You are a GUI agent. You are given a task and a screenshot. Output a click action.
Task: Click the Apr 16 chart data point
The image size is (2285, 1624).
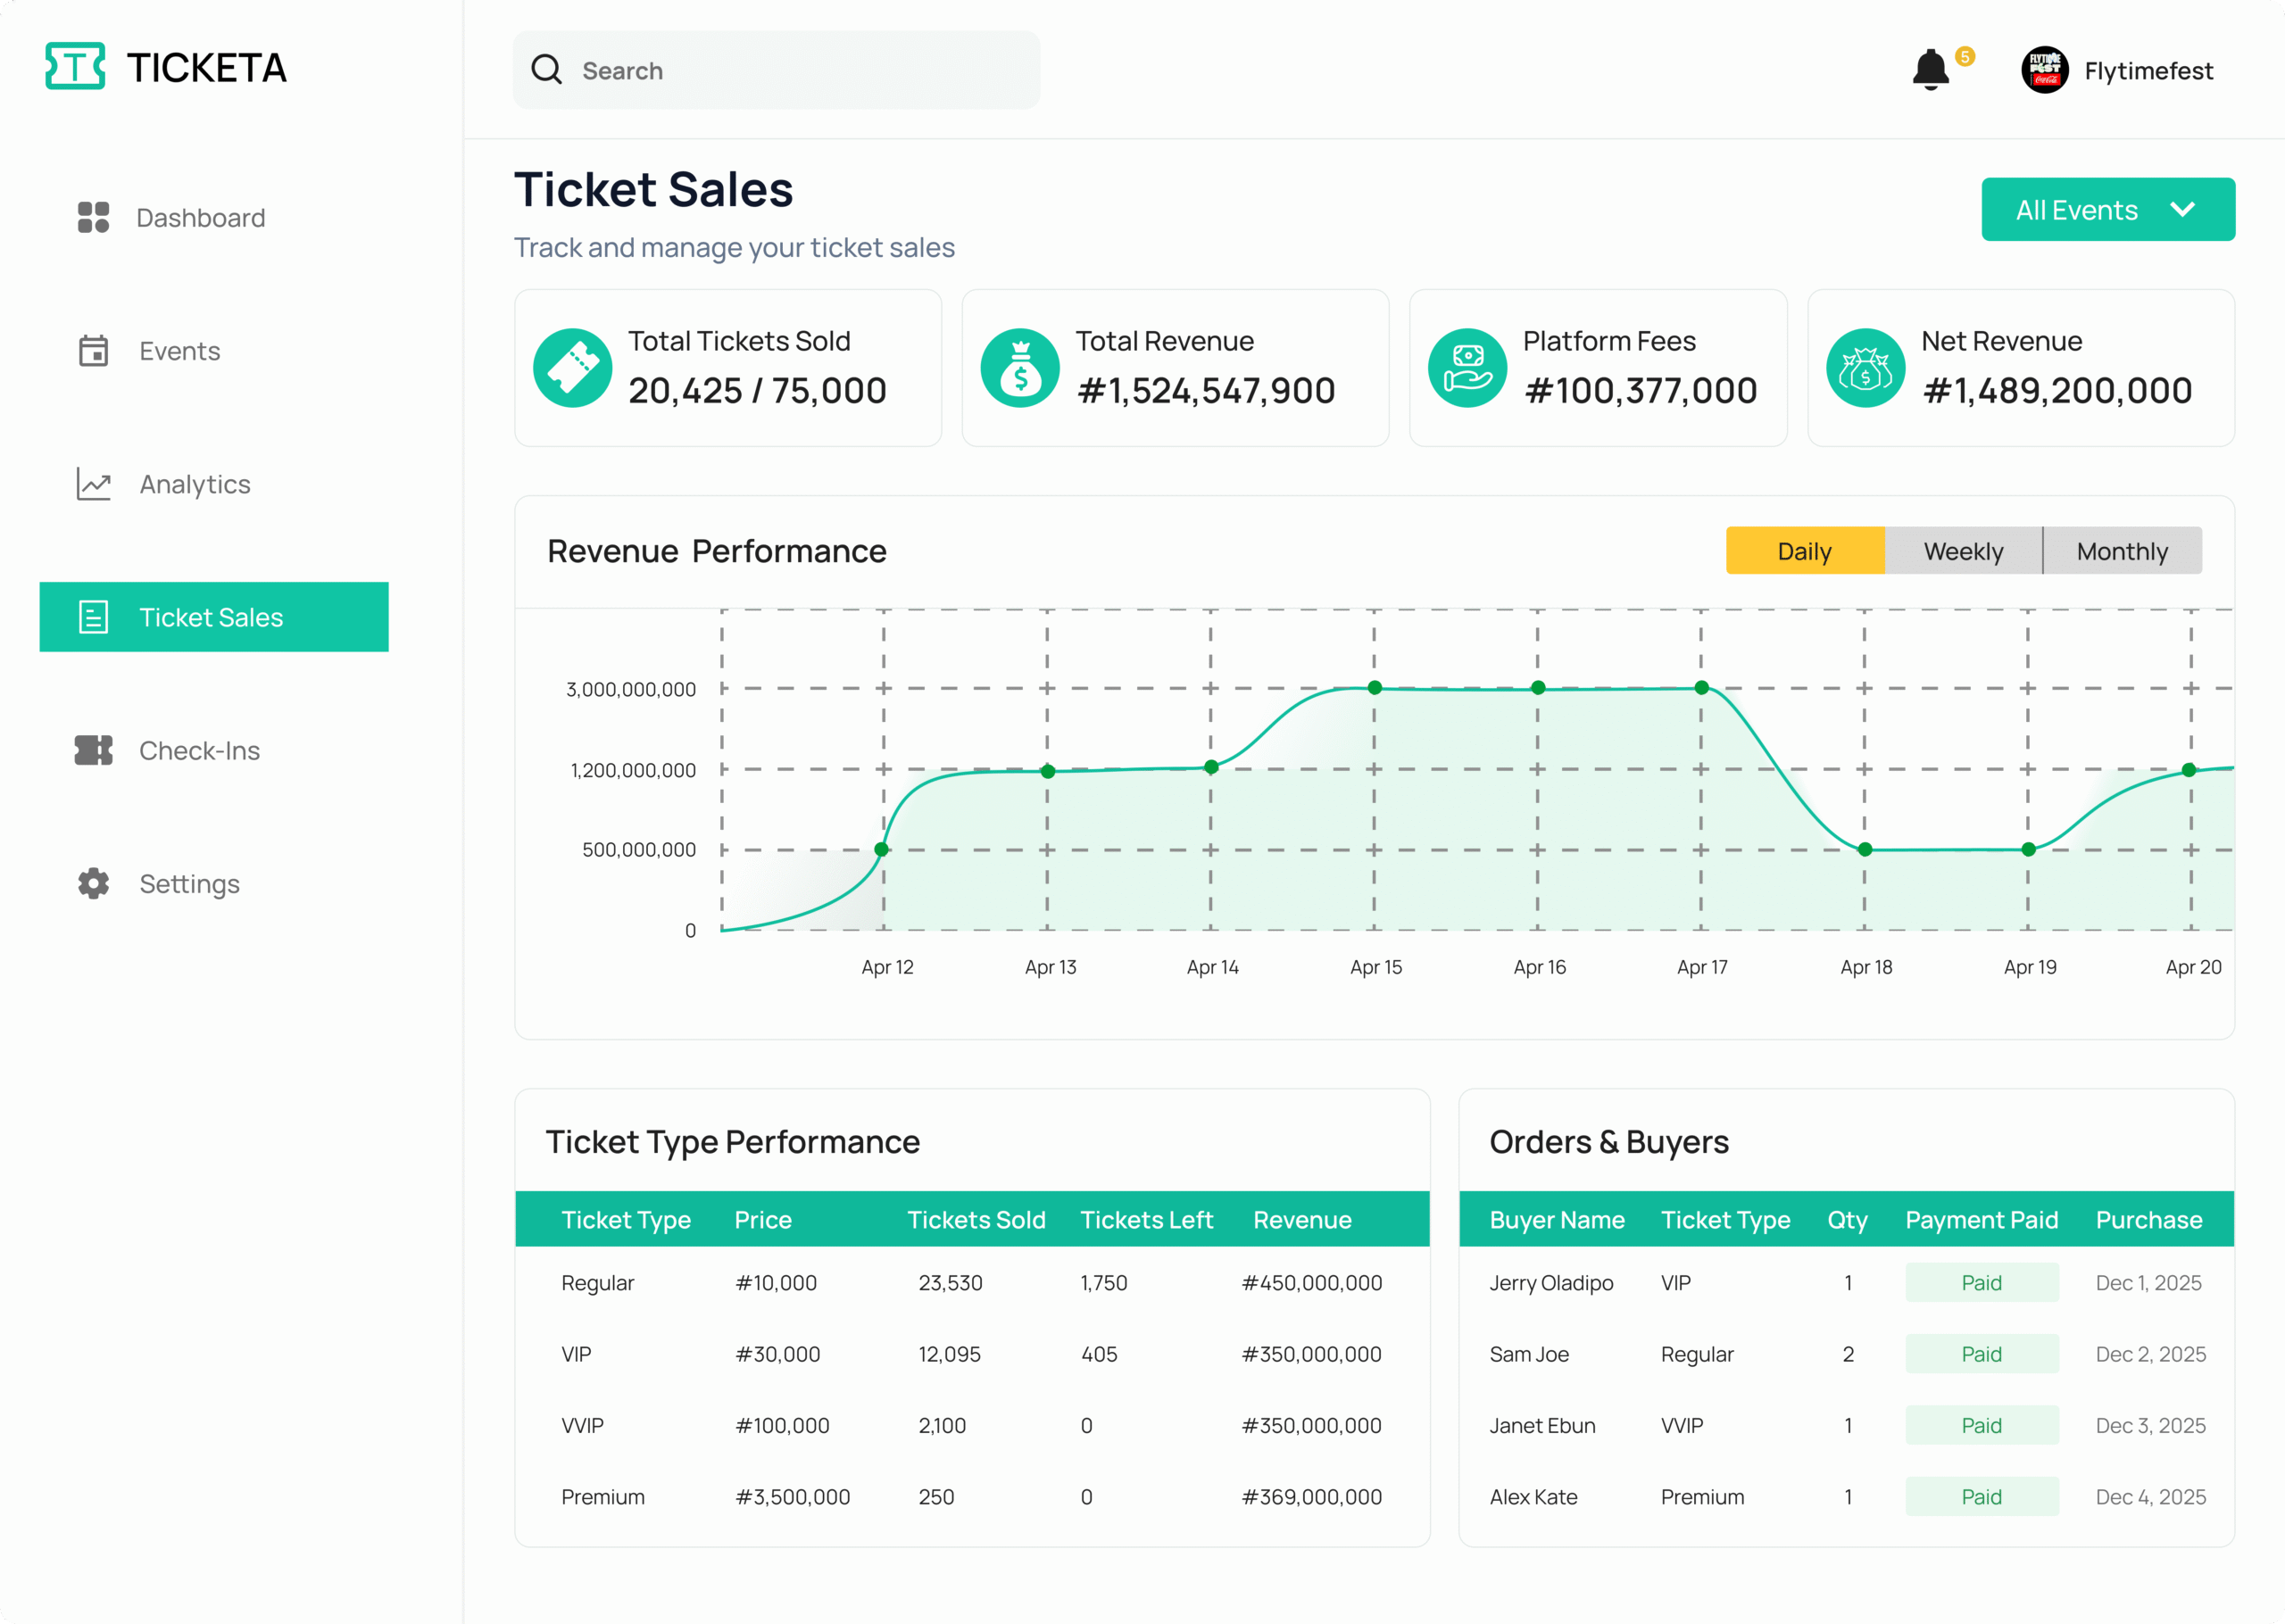(x=1538, y=687)
